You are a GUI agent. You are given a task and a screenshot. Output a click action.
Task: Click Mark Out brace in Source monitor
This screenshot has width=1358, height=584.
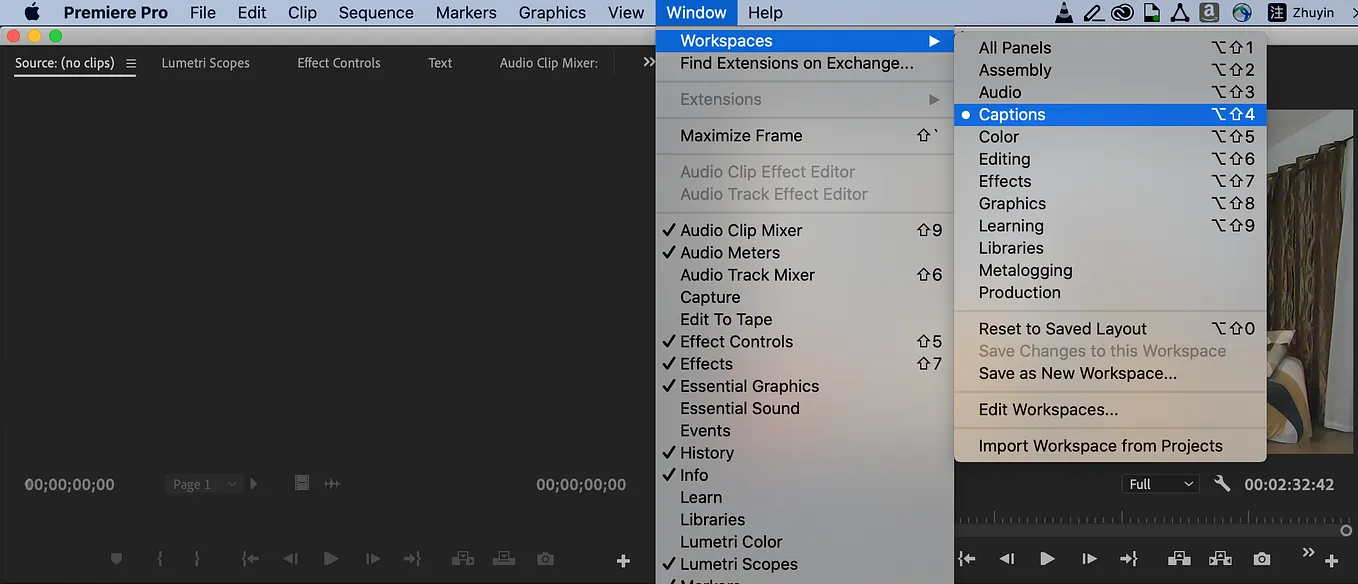197,560
